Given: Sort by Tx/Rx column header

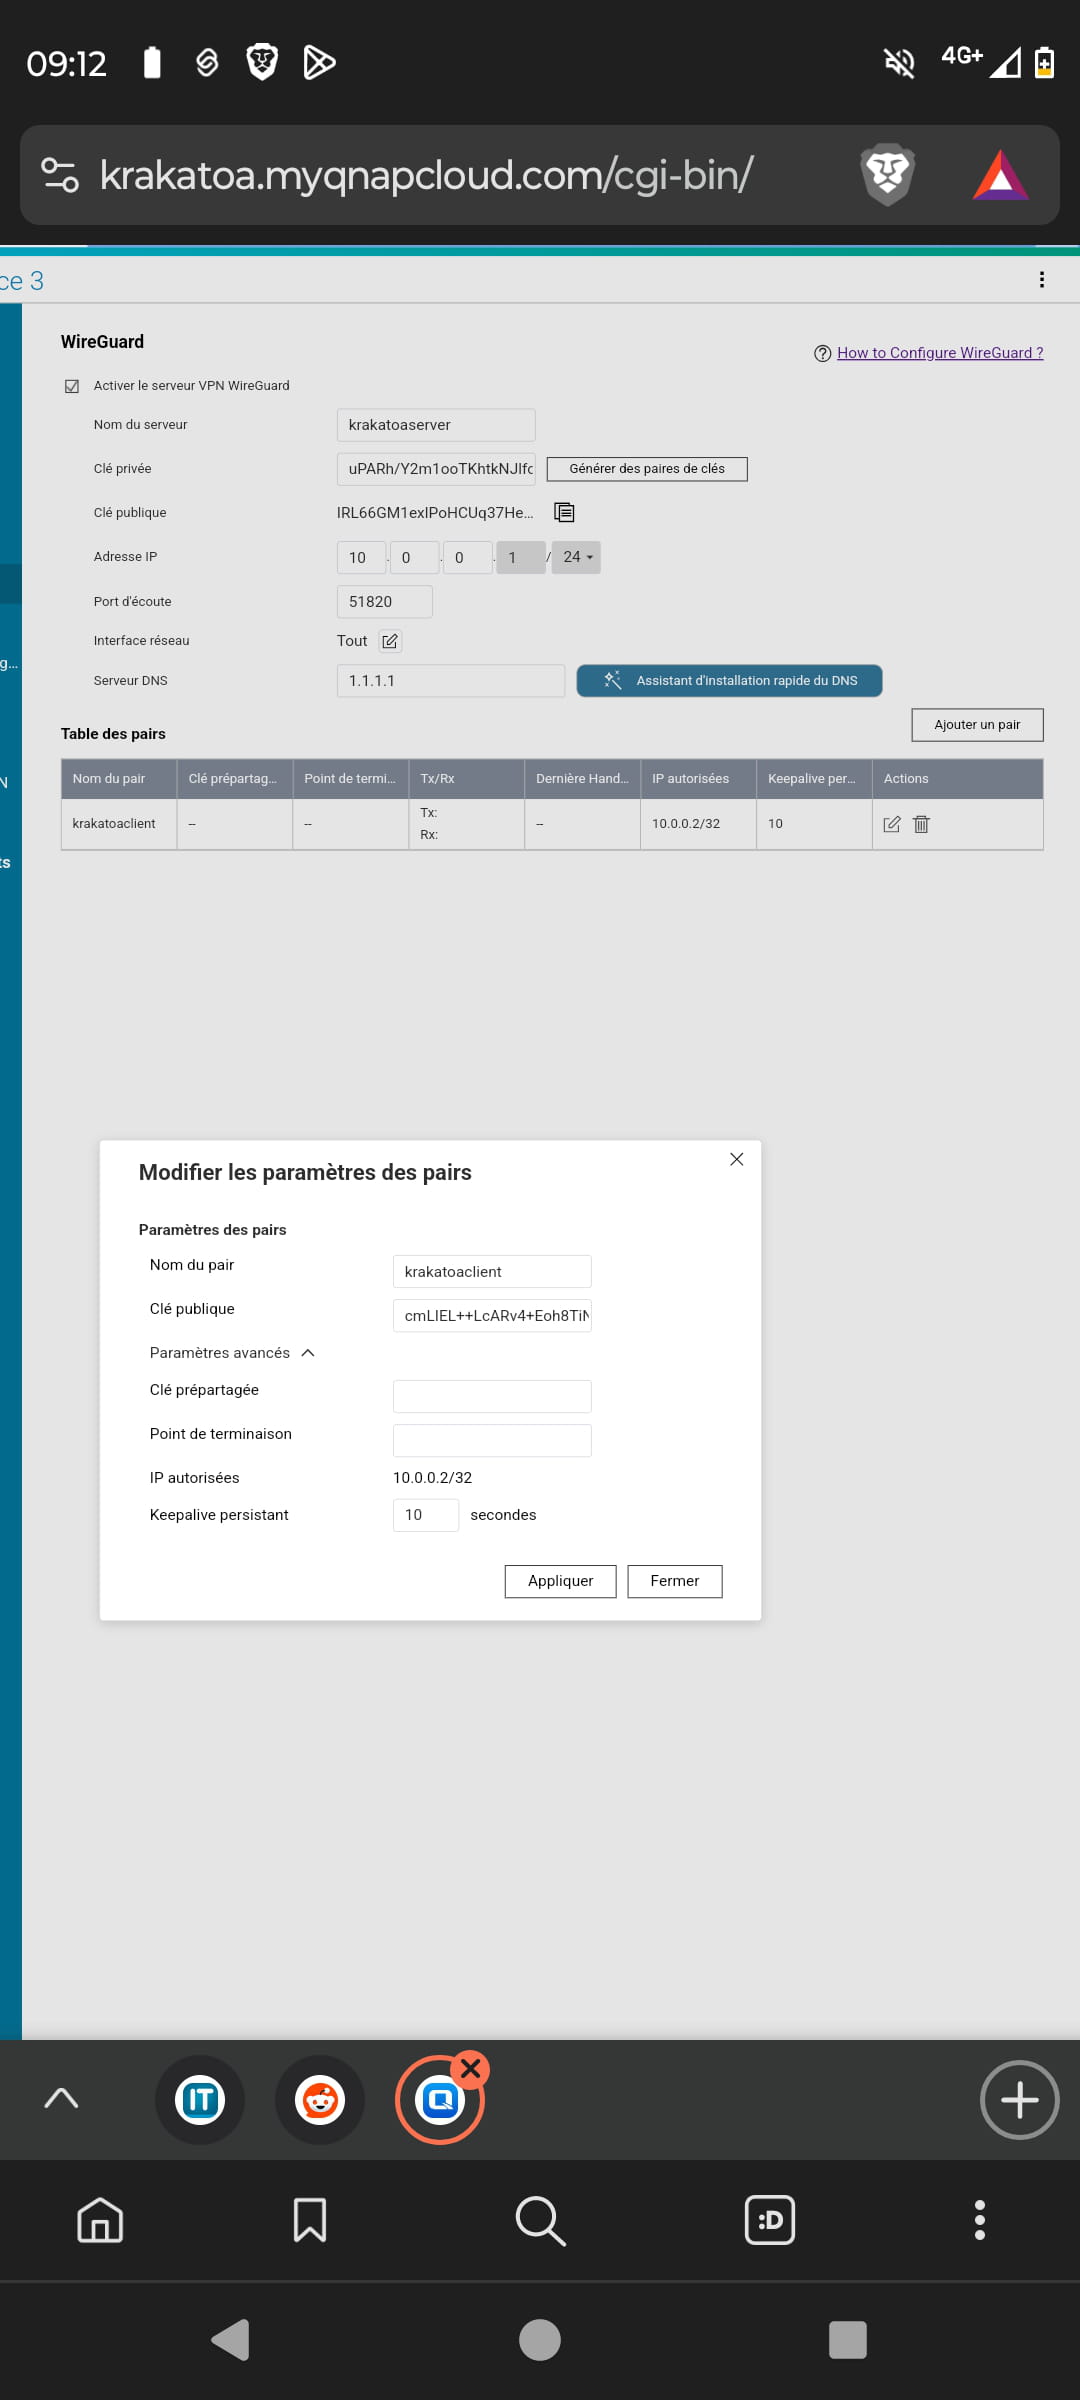Looking at the screenshot, I should [466, 779].
